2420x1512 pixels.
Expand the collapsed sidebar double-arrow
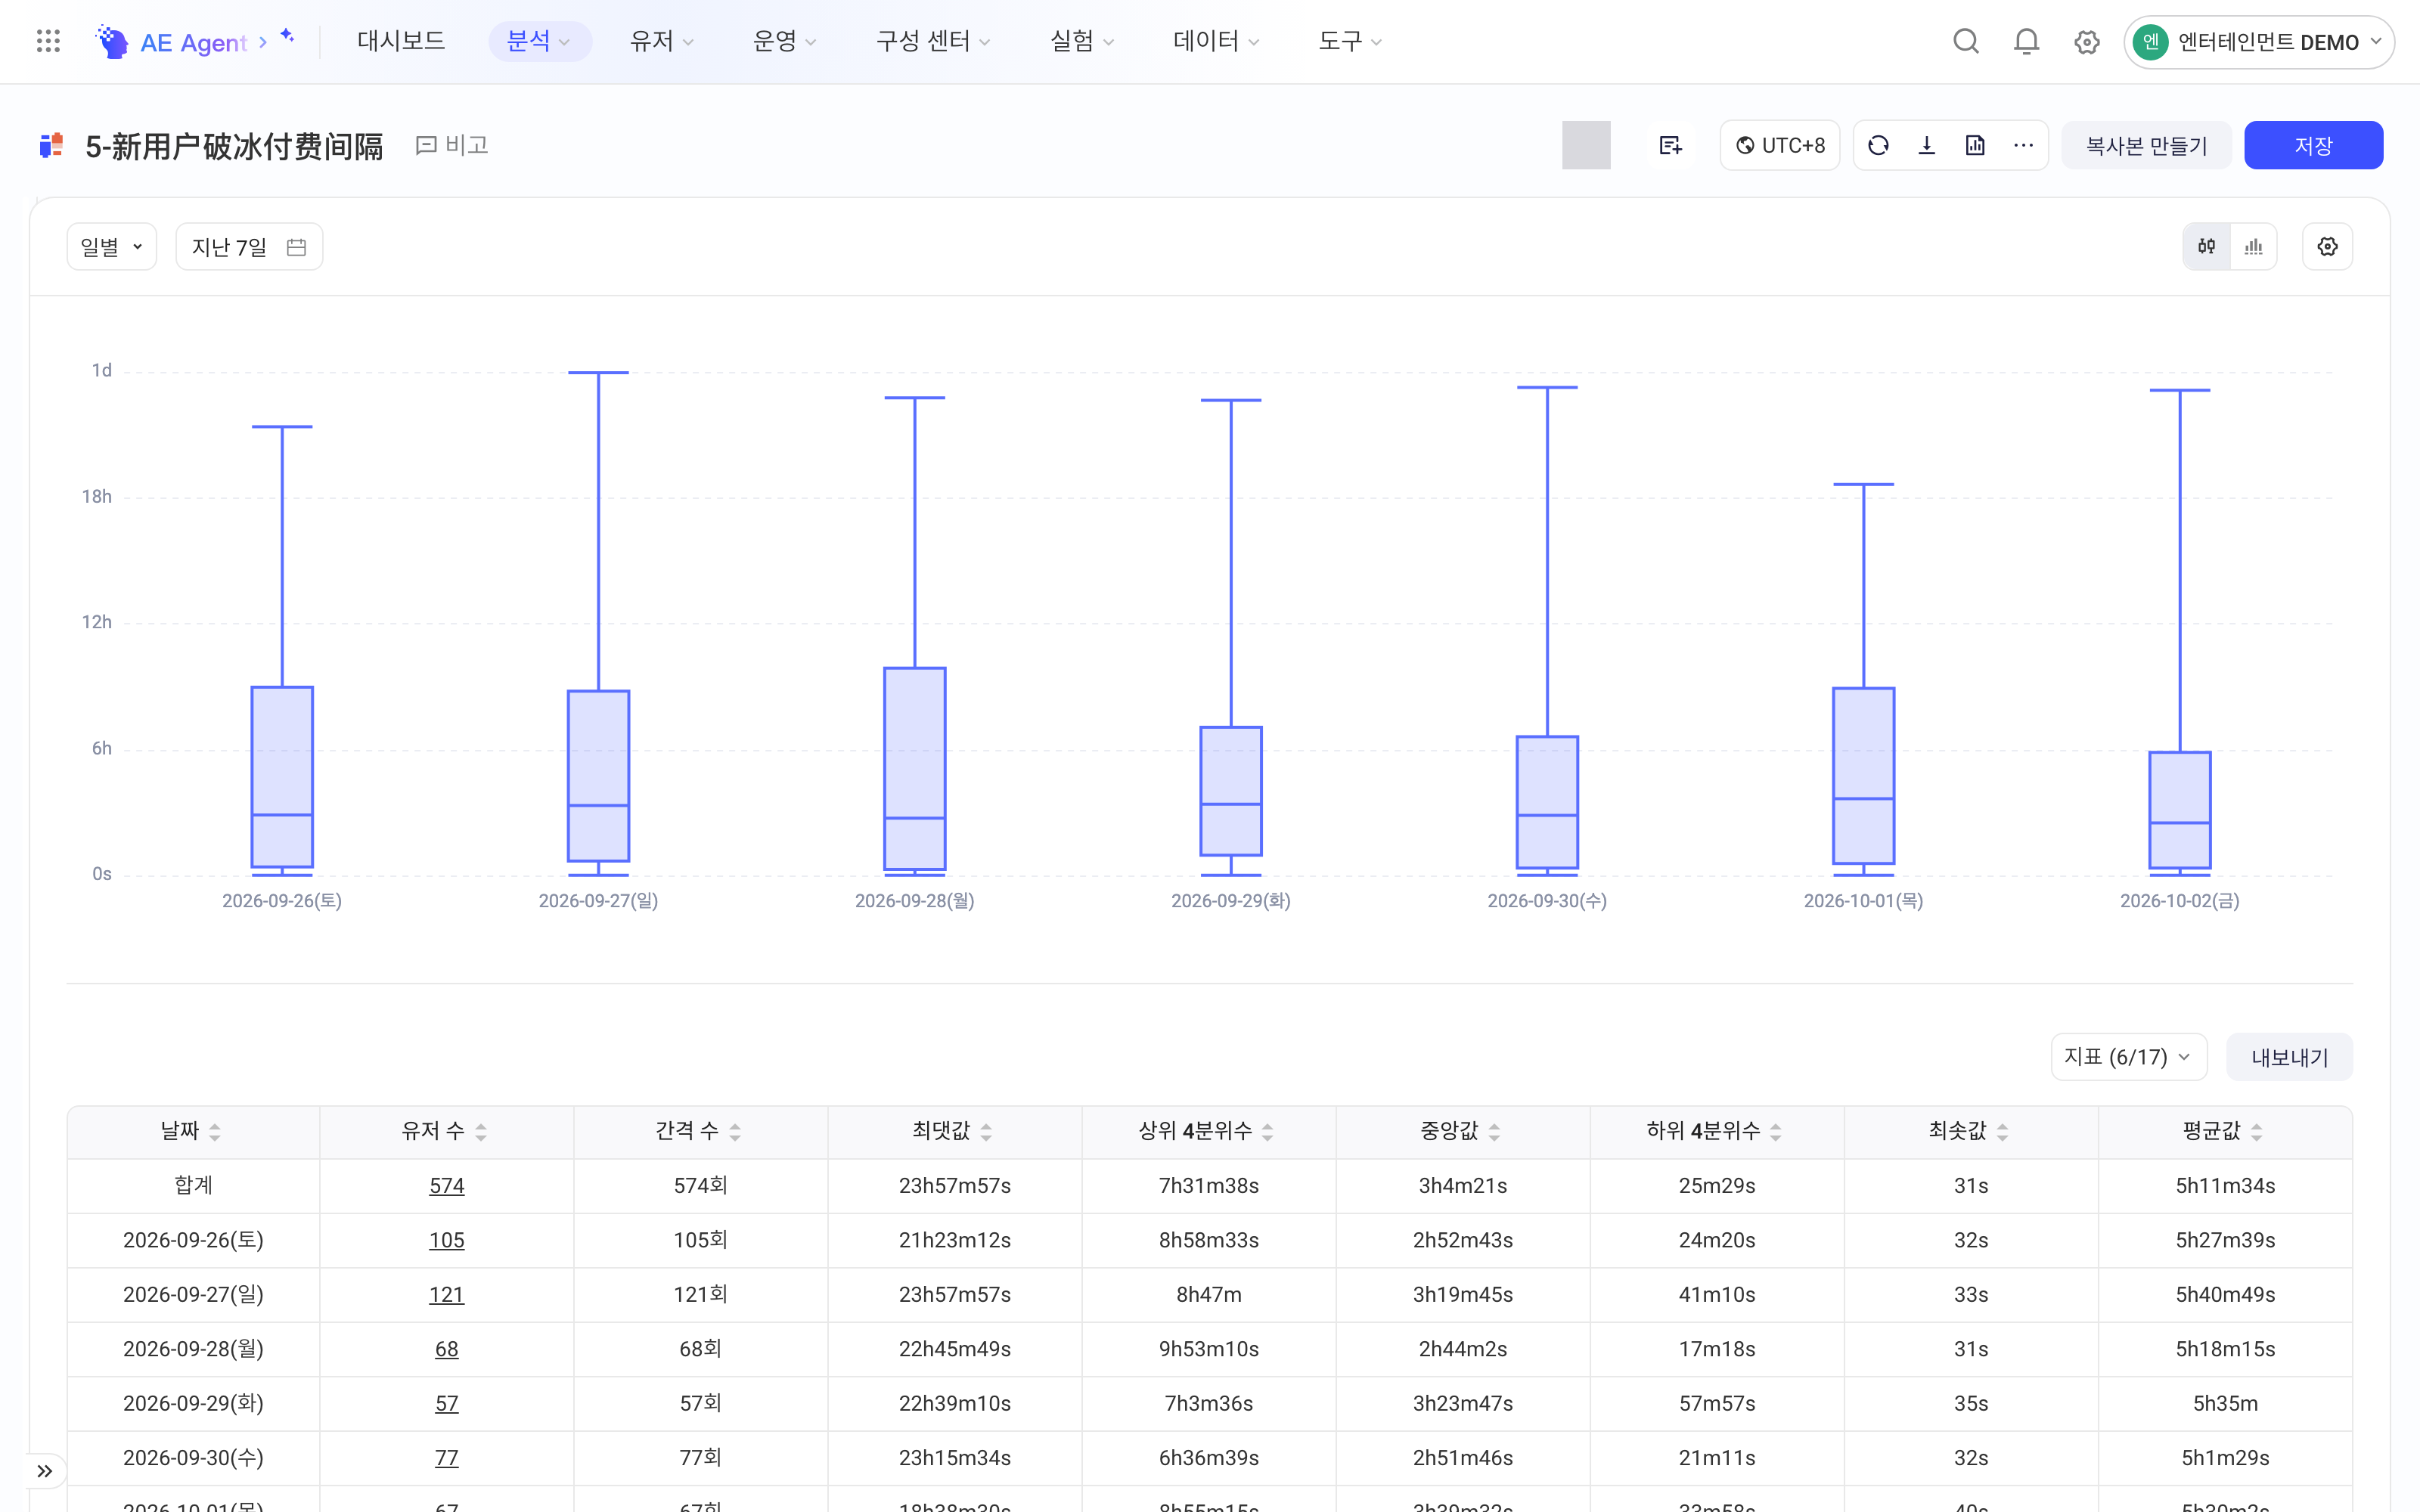pos(45,1470)
